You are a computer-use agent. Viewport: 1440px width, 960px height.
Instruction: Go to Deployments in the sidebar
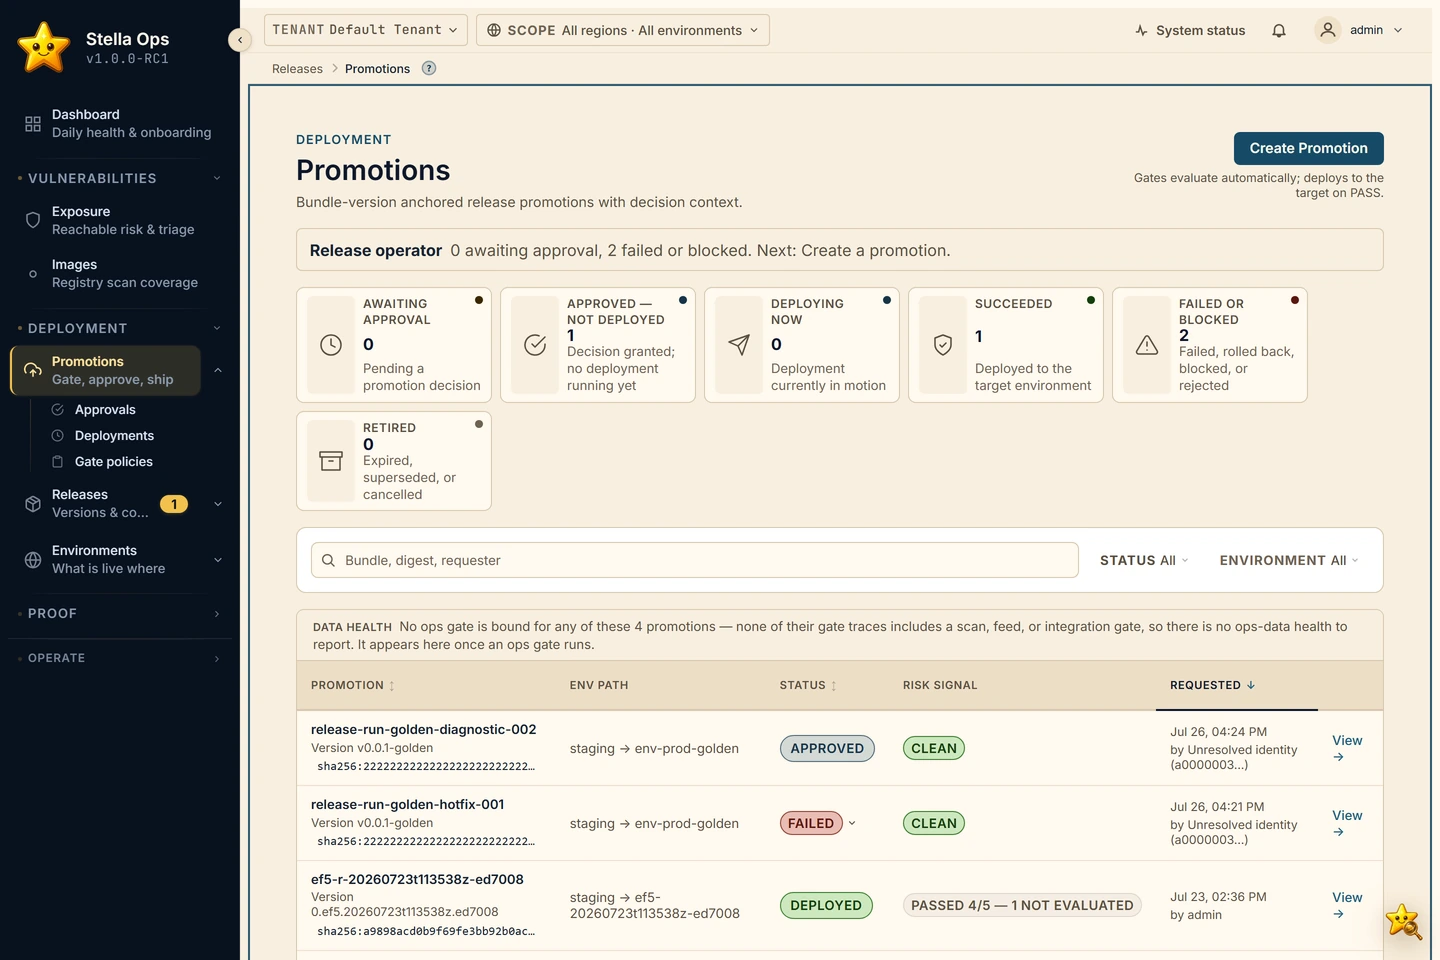pyautogui.click(x=114, y=436)
